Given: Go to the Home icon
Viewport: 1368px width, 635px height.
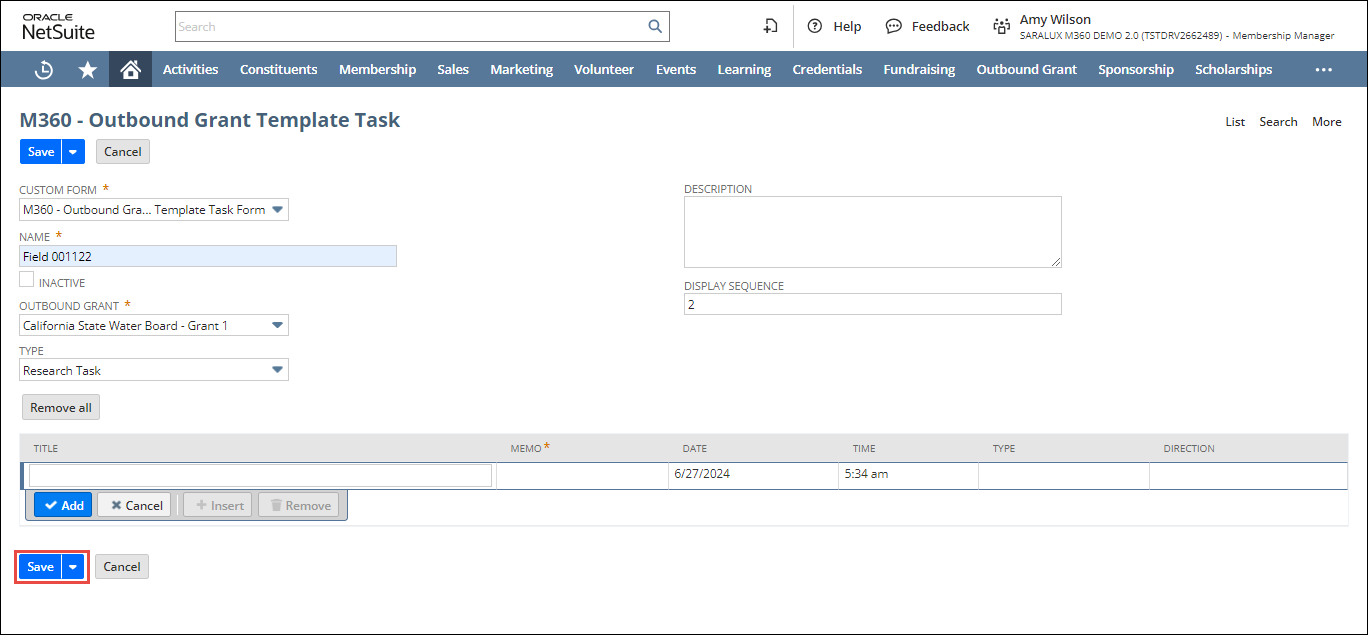Looking at the screenshot, I should 130,69.
